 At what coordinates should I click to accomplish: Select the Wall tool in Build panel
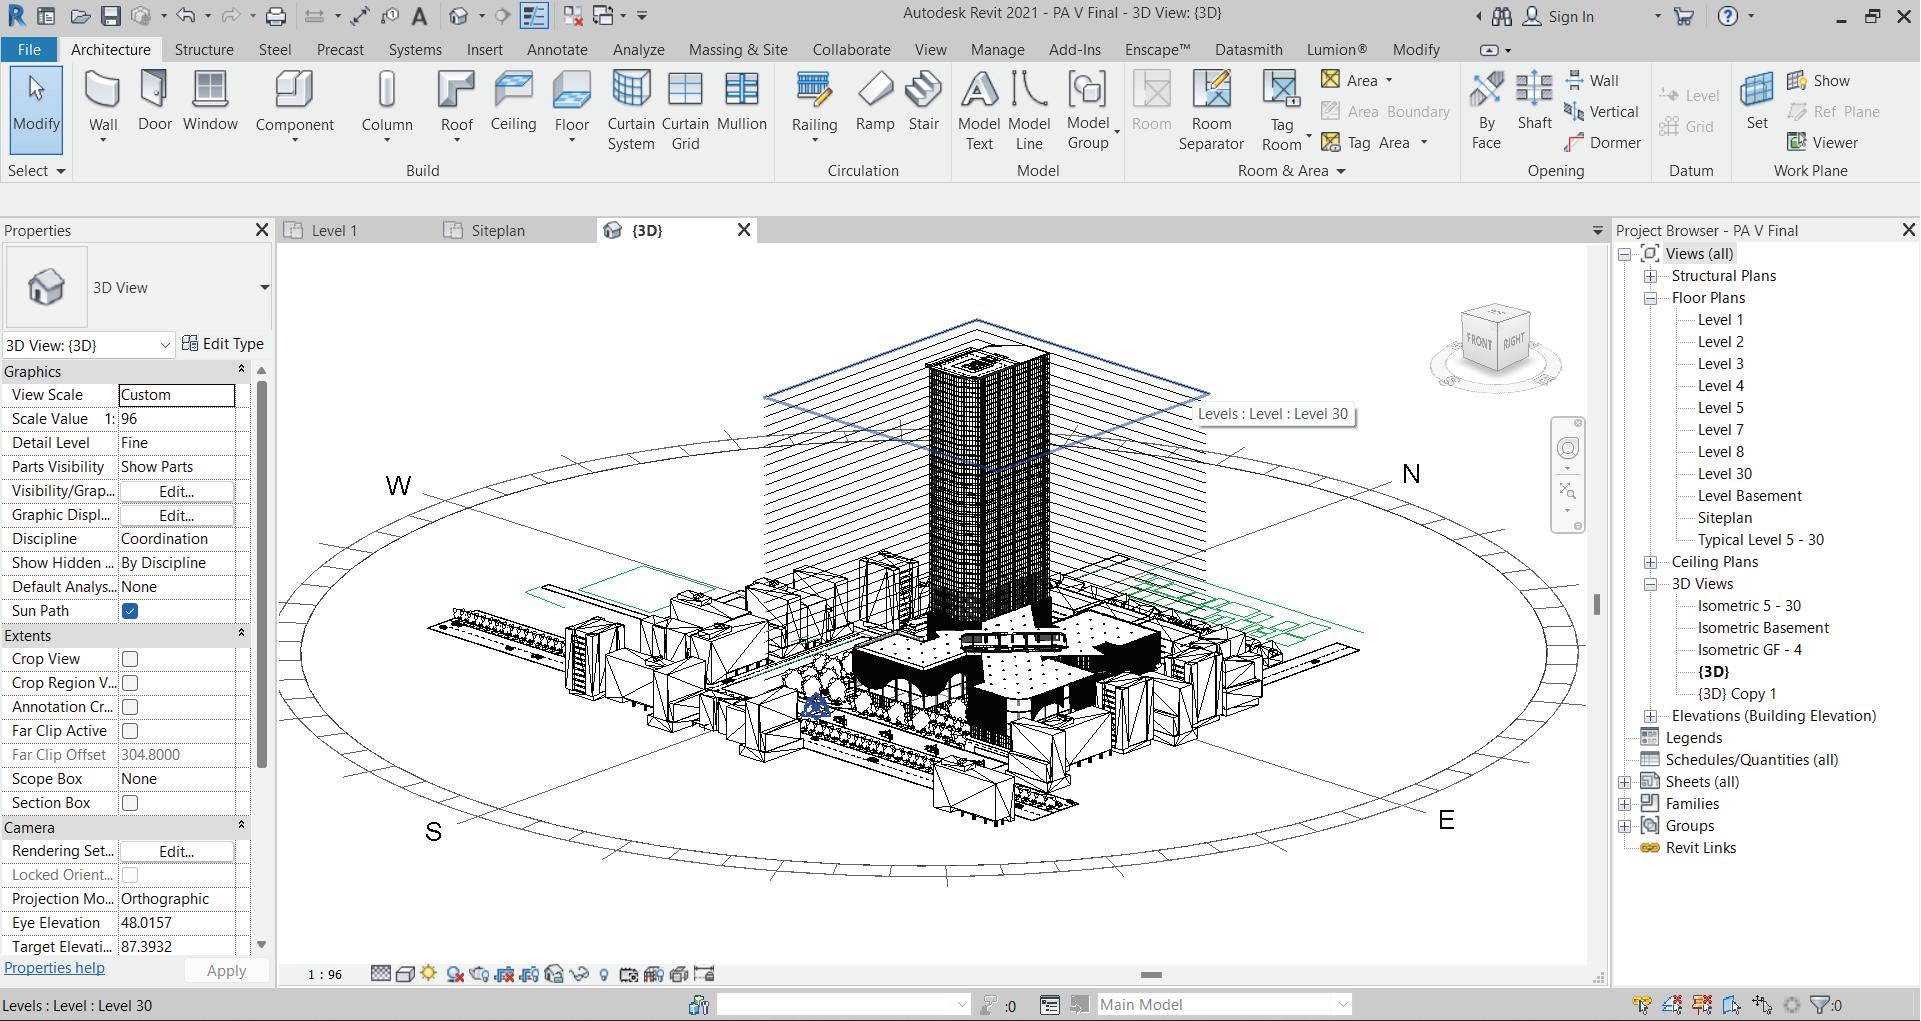(x=103, y=102)
